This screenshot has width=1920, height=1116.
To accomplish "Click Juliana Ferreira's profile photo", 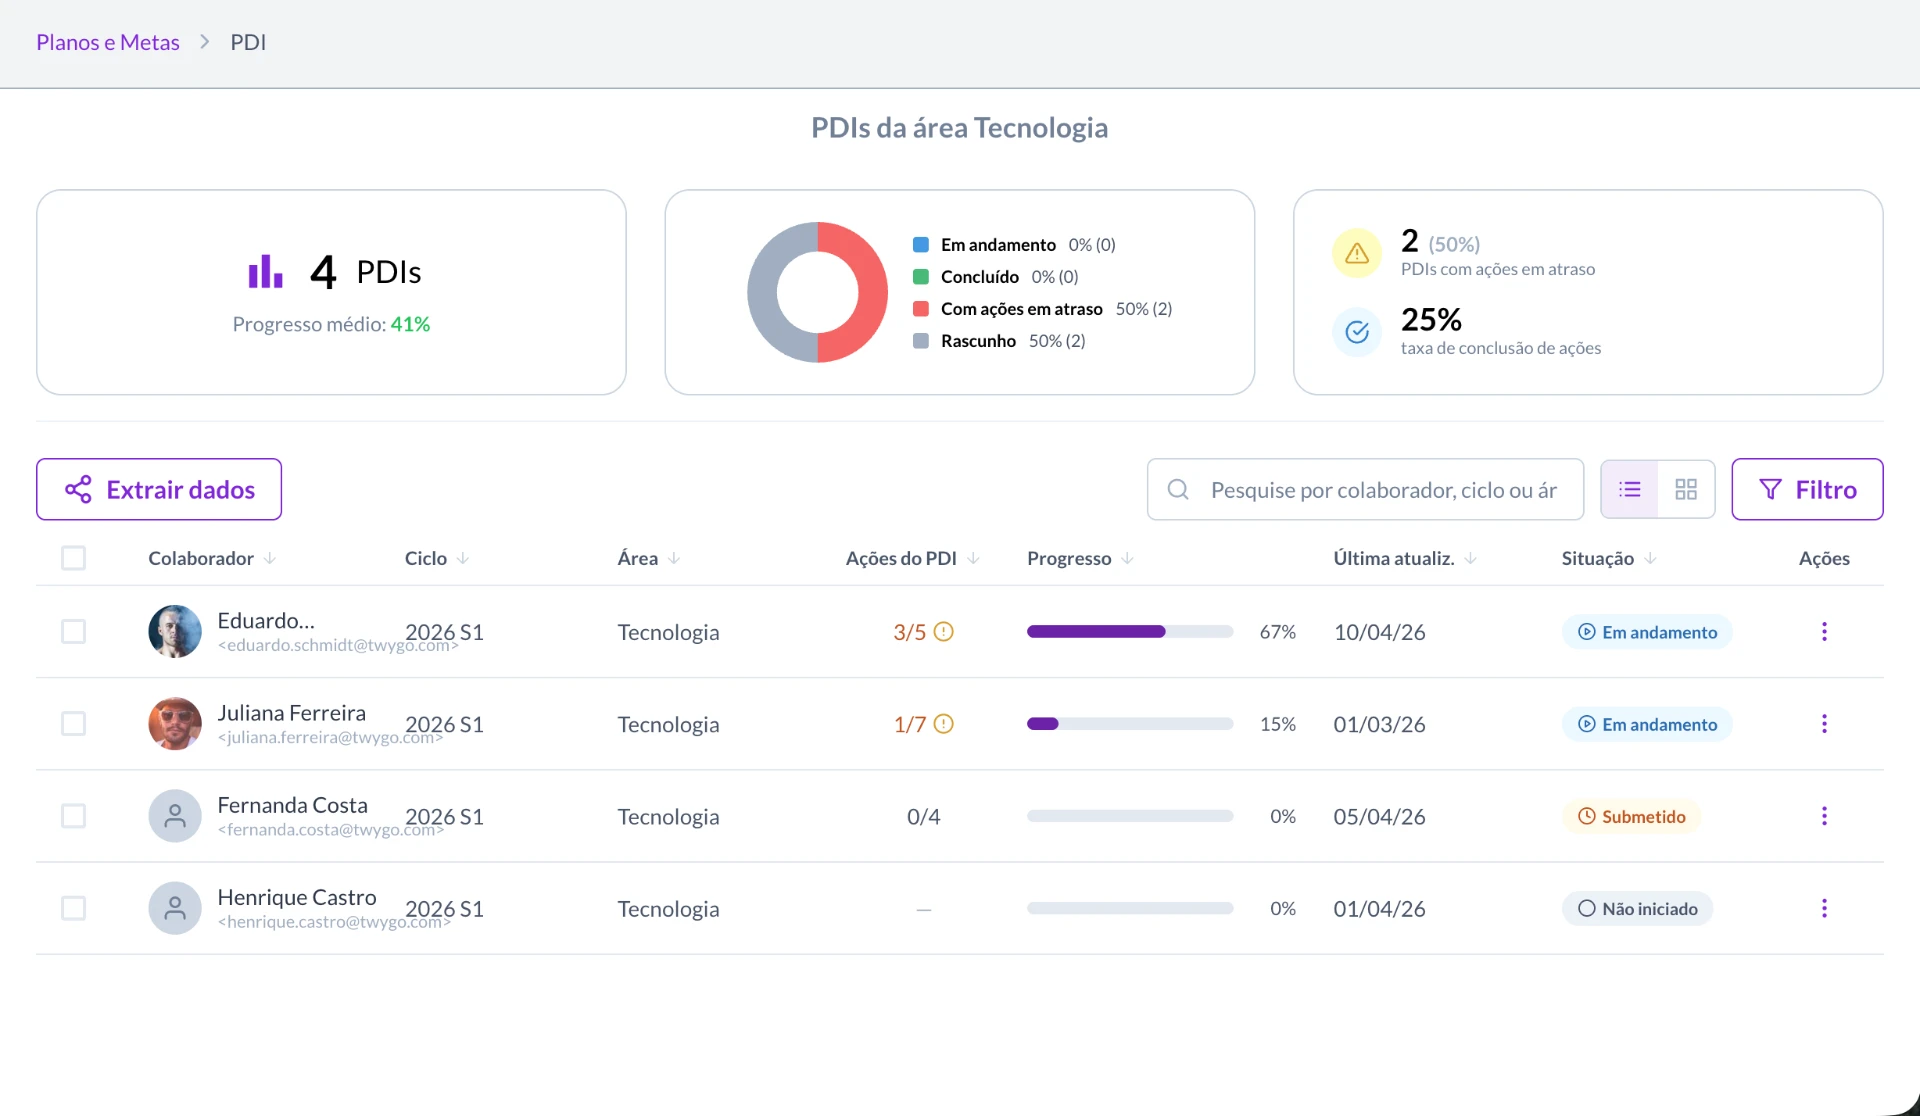I will pyautogui.click(x=175, y=724).
